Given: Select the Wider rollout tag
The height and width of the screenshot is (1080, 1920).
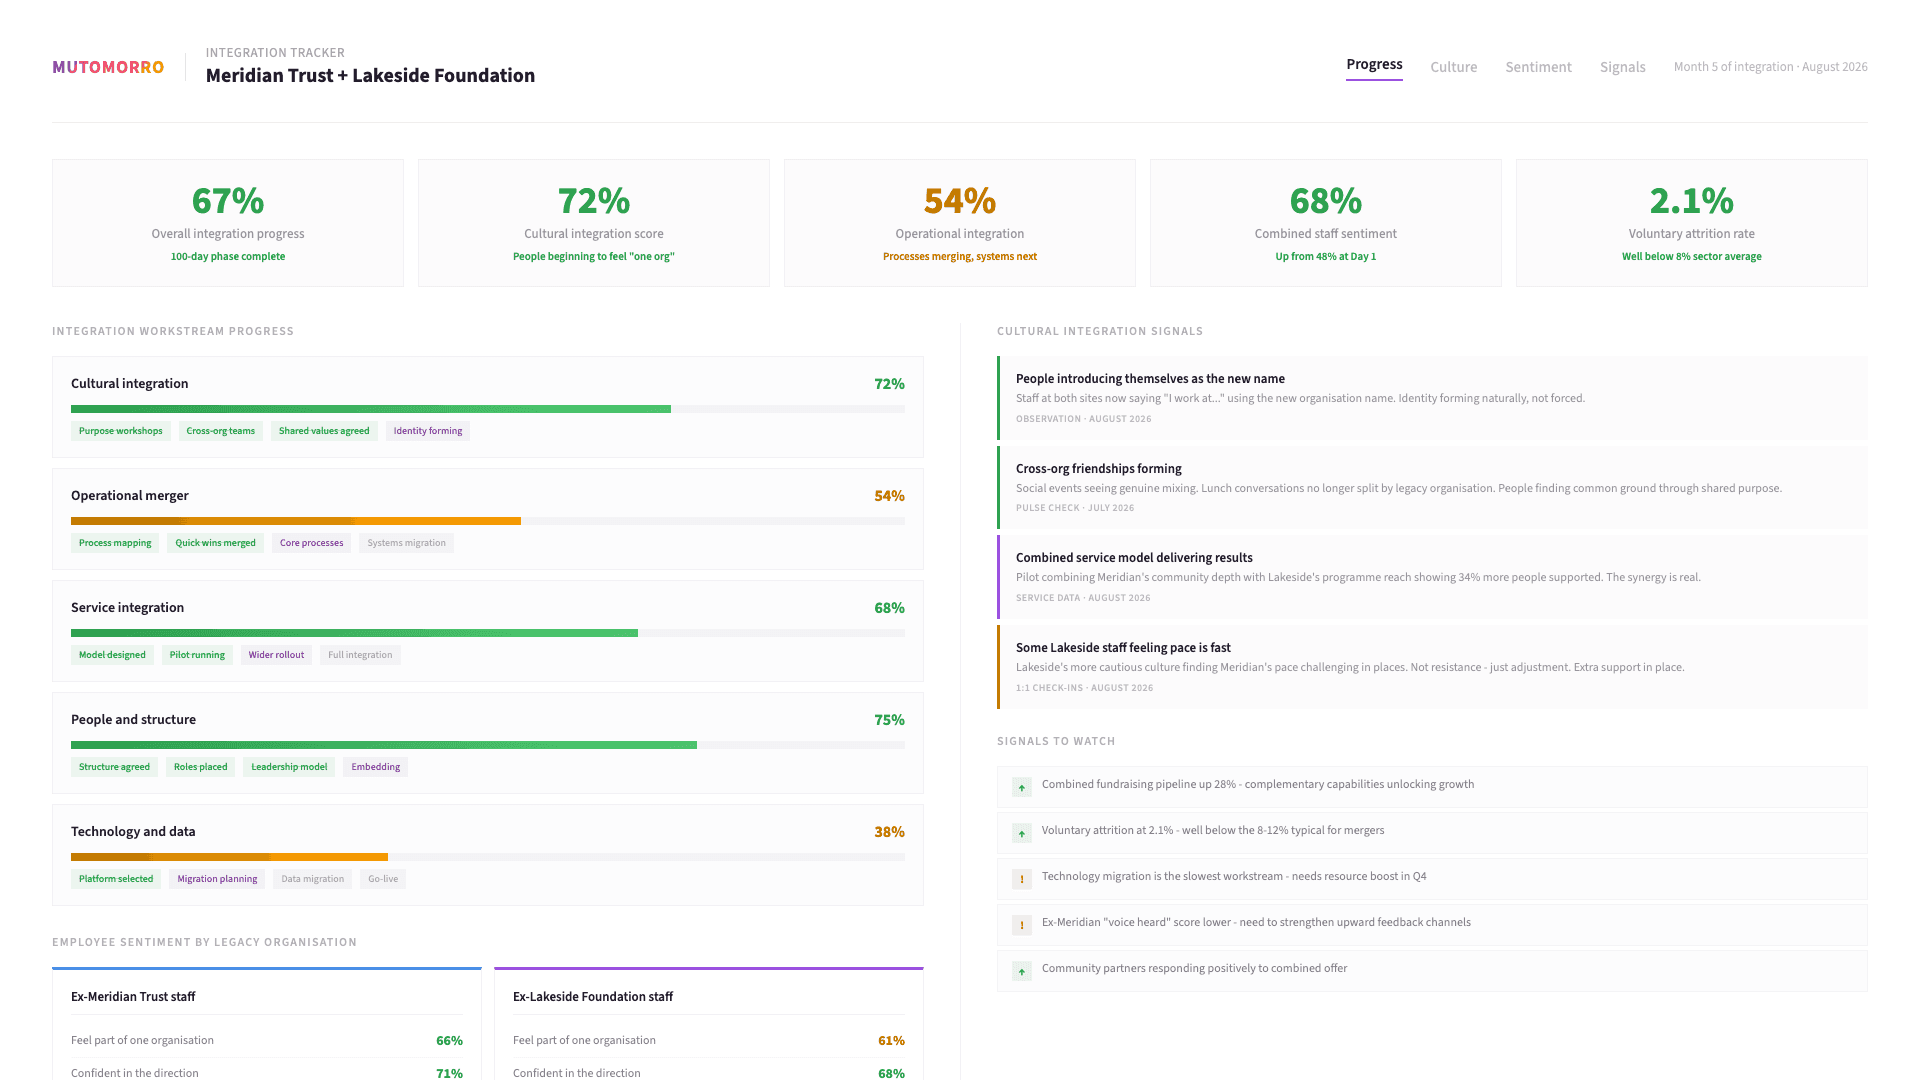Looking at the screenshot, I should [x=276, y=655].
